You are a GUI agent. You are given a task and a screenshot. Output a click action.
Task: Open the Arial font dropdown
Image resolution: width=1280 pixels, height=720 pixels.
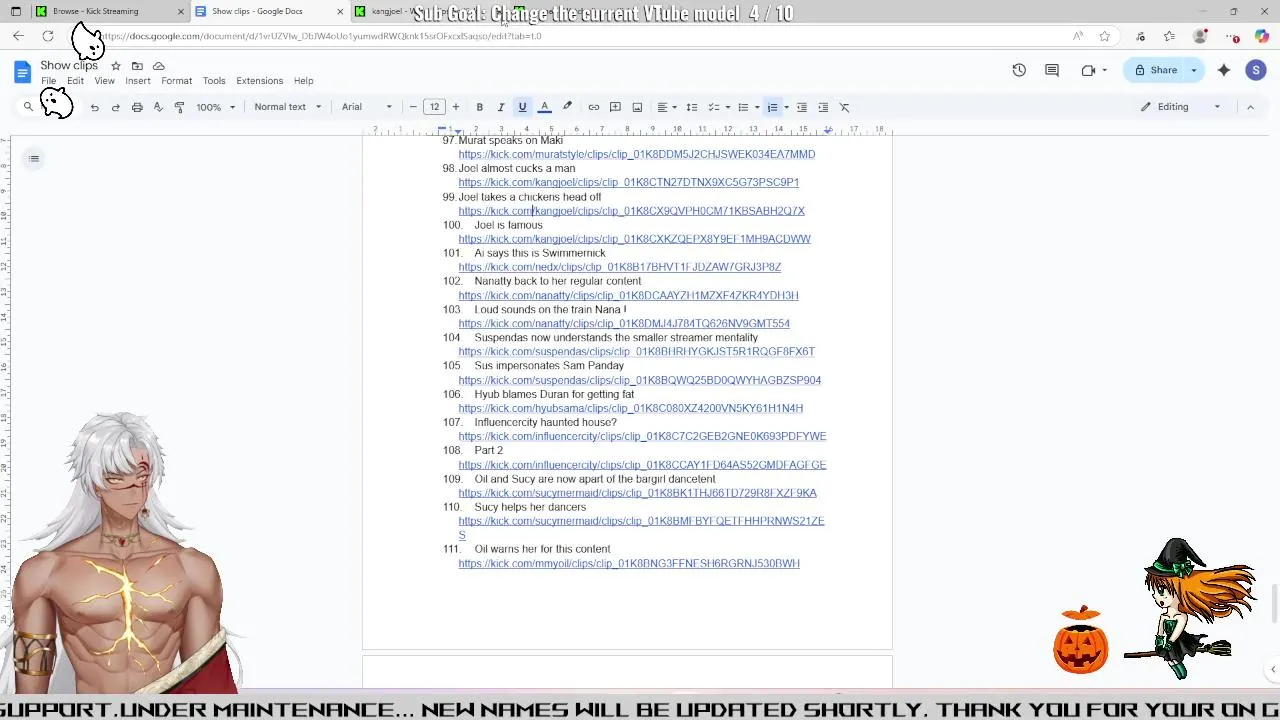point(367,107)
